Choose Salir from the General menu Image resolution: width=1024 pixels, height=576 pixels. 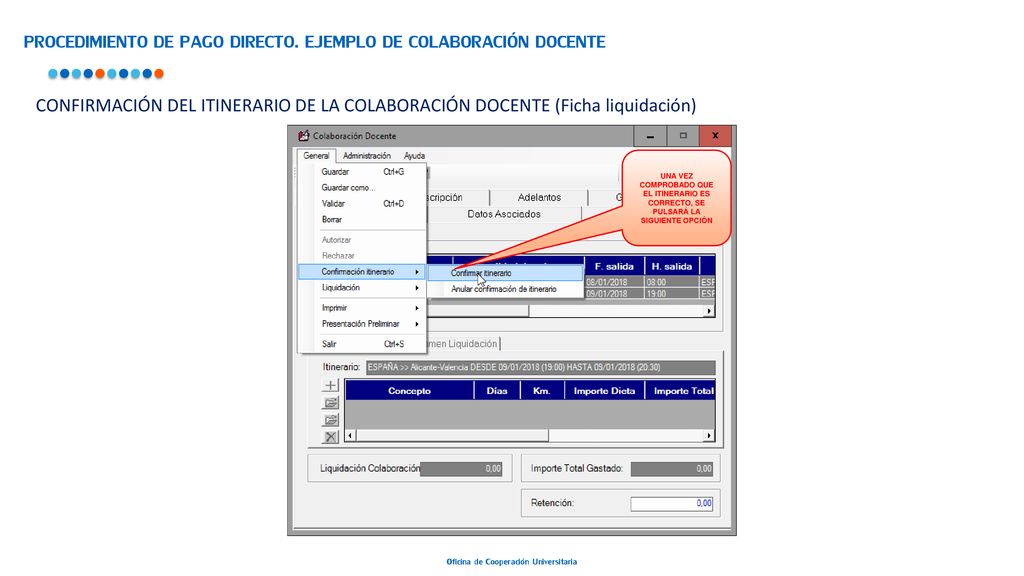point(362,344)
